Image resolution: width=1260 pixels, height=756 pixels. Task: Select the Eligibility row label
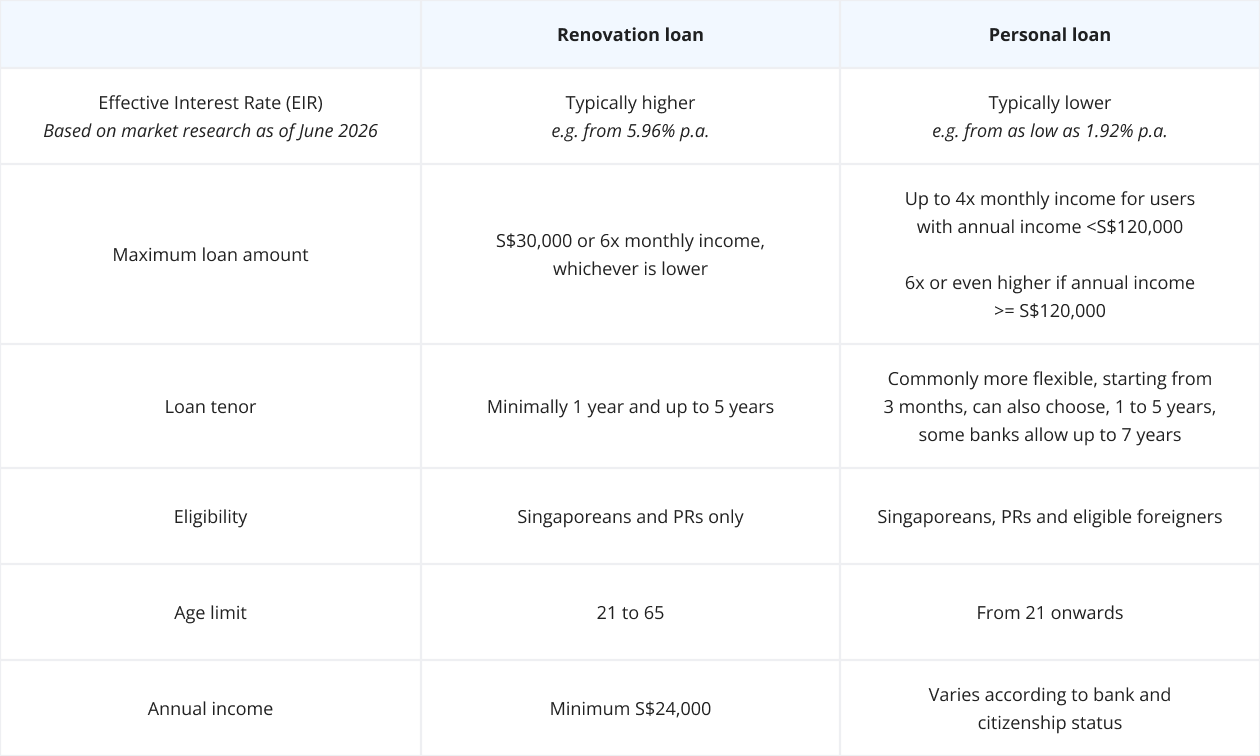pyautogui.click(x=210, y=516)
